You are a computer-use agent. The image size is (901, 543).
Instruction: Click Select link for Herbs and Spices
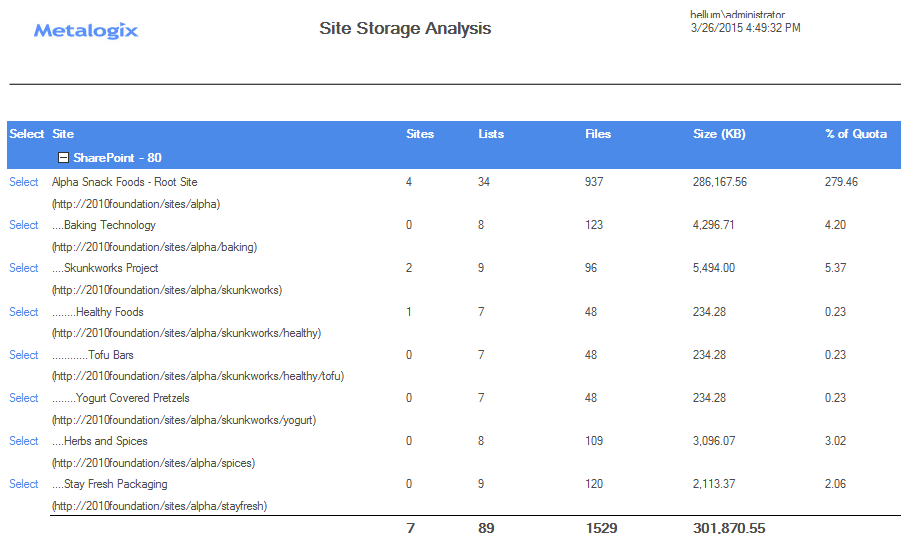click(24, 441)
